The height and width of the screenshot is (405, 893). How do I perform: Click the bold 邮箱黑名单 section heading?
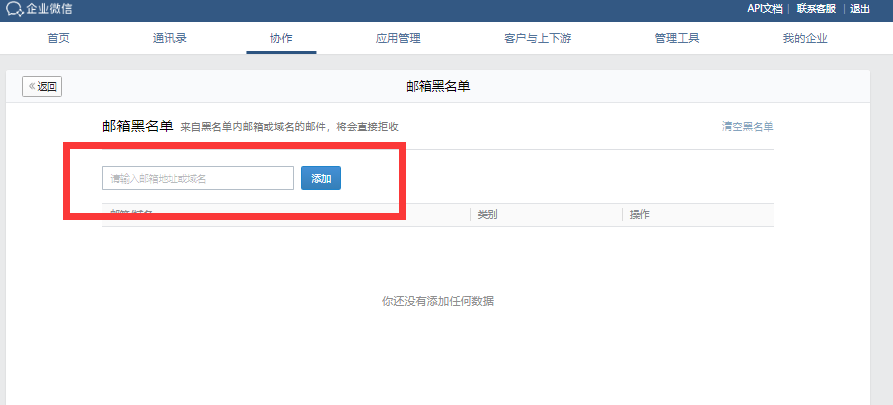coord(137,126)
